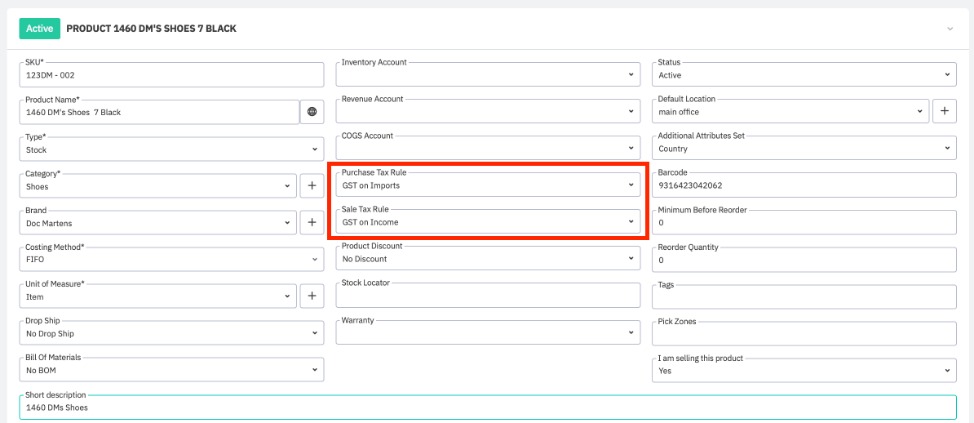The width and height of the screenshot is (974, 423).
Task: Open the Product Discount dropdown
Action: tap(487, 259)
